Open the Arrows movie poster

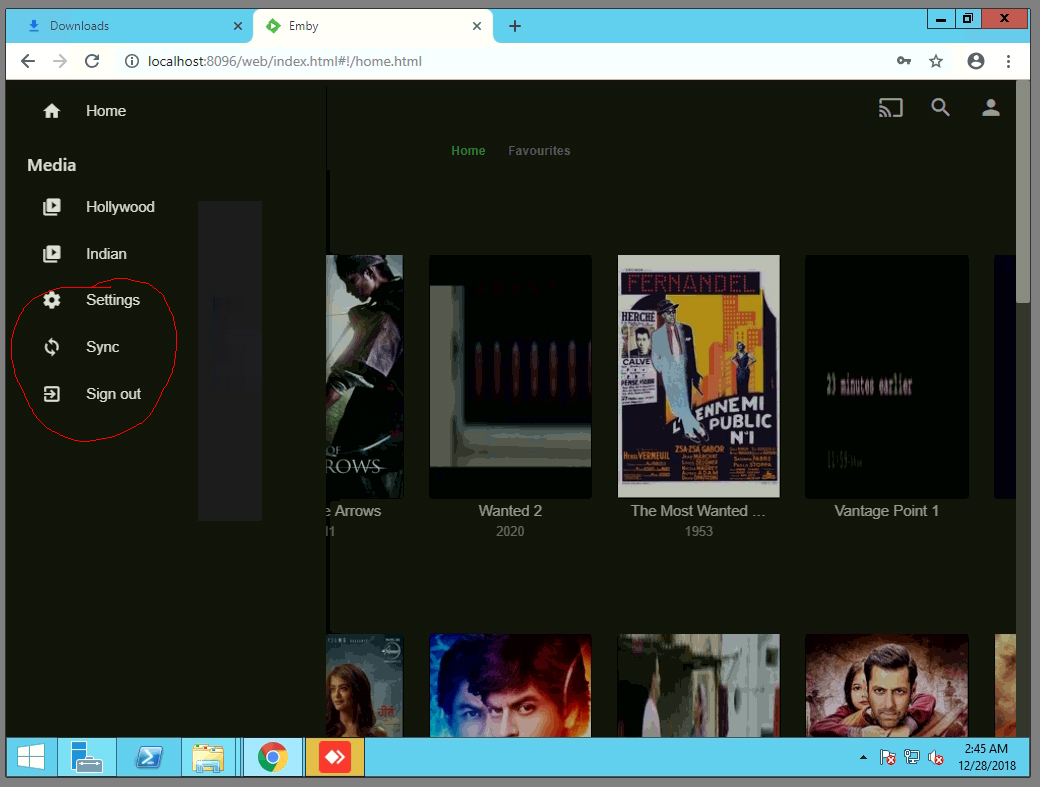pos(365,377)
